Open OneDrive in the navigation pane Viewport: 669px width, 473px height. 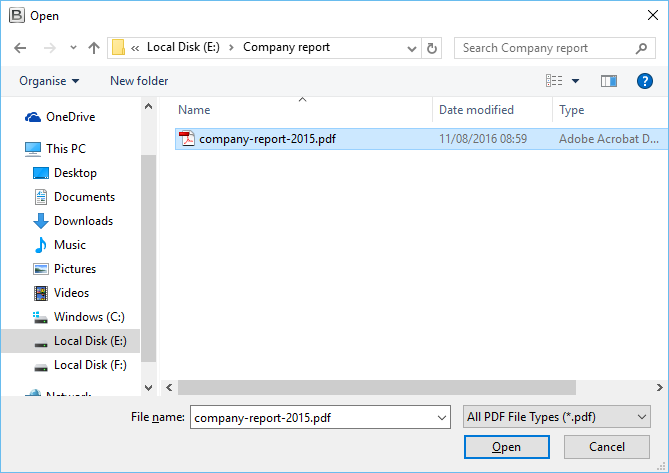click(70, 117)
